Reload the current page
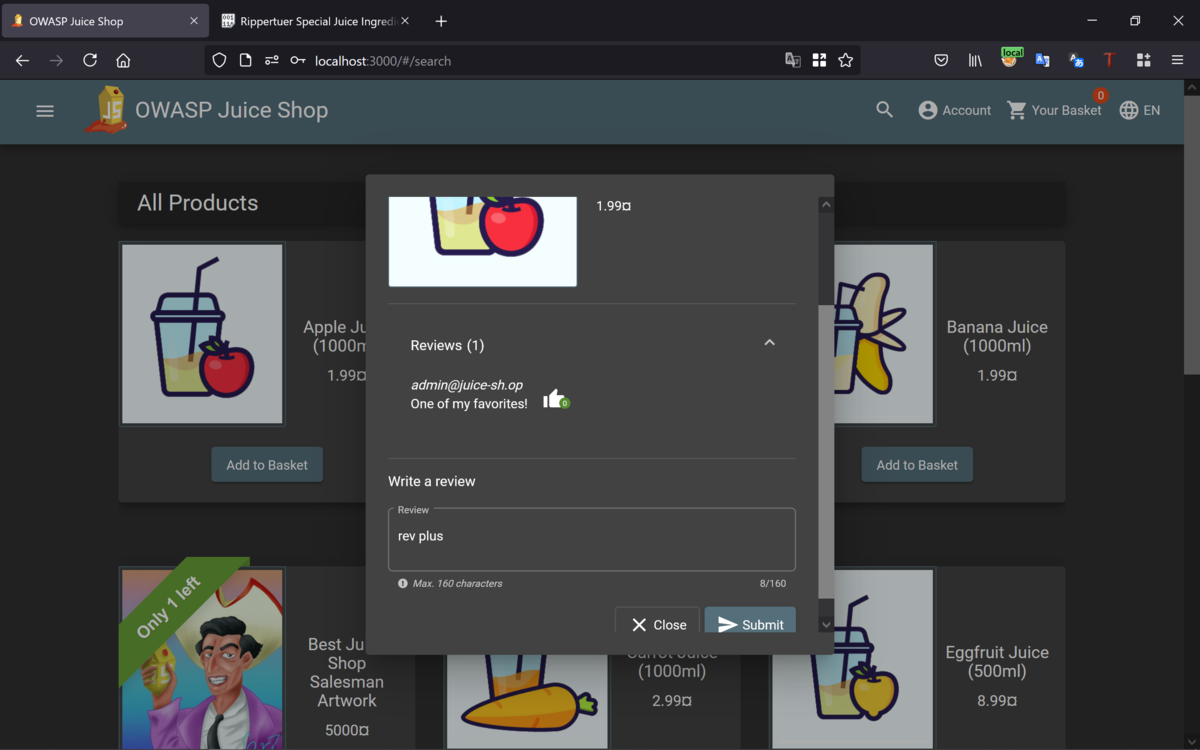This screenshot has width=1200, height=750. click(x=90, y=61)
